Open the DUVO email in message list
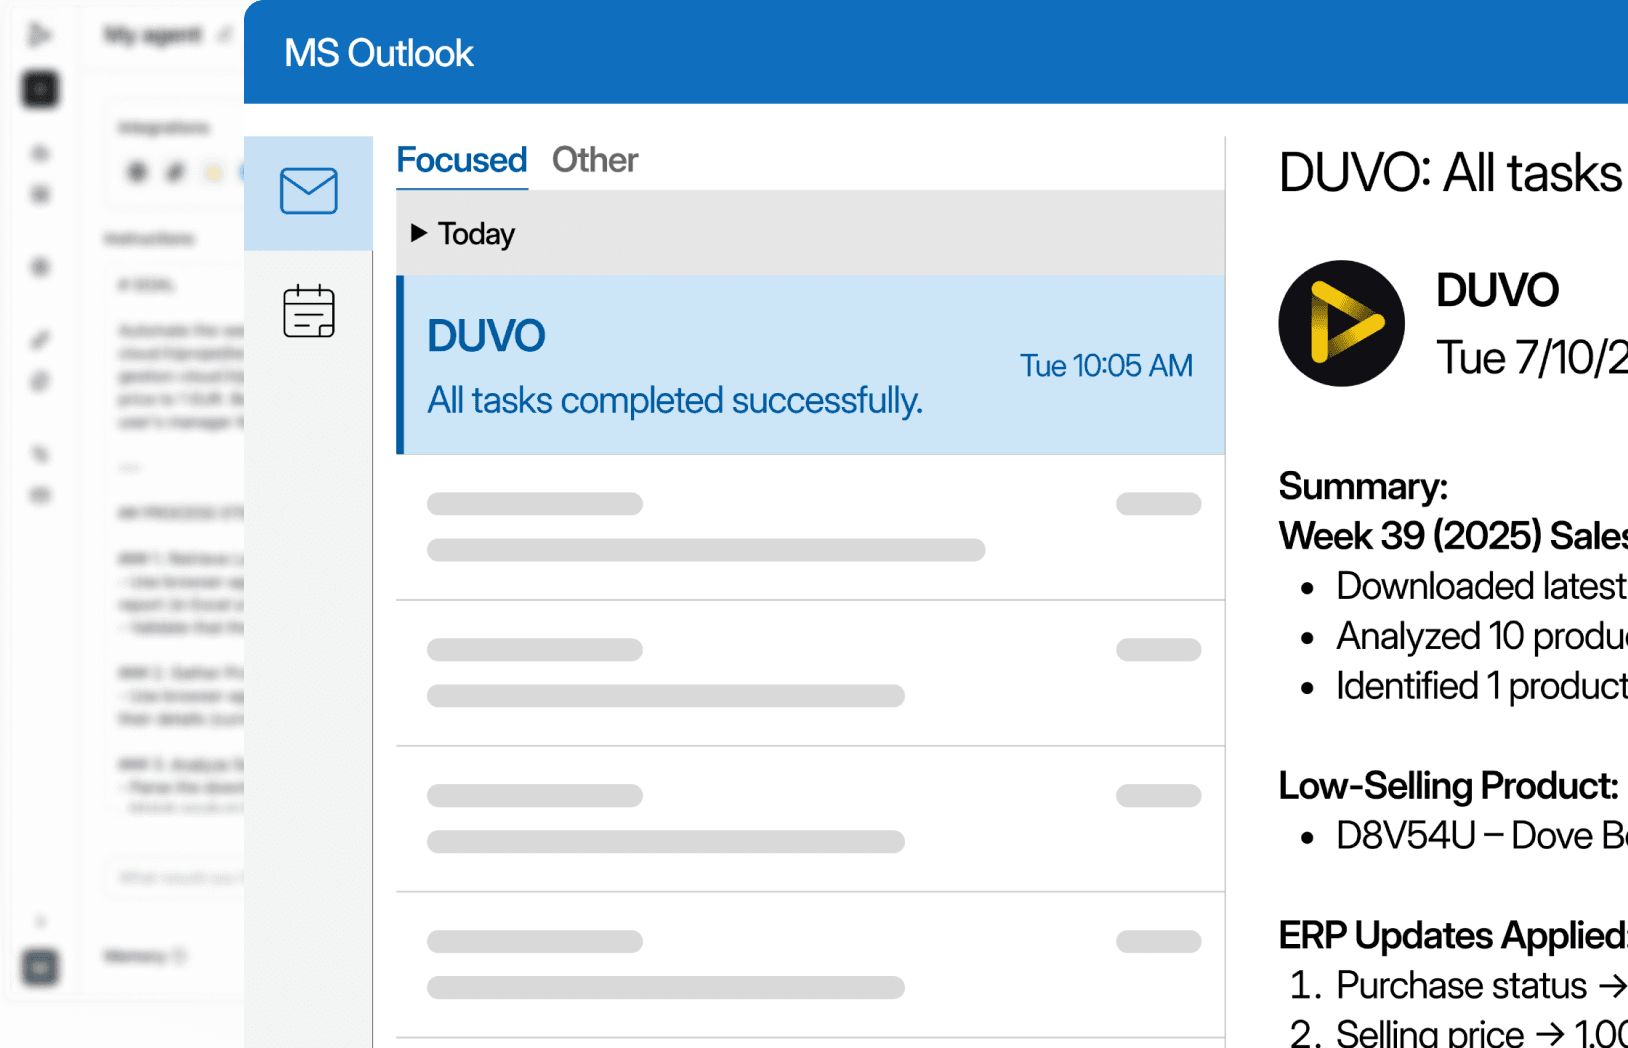The height and width of the screenshot is (1048, 1628). (x=811, y=365)
